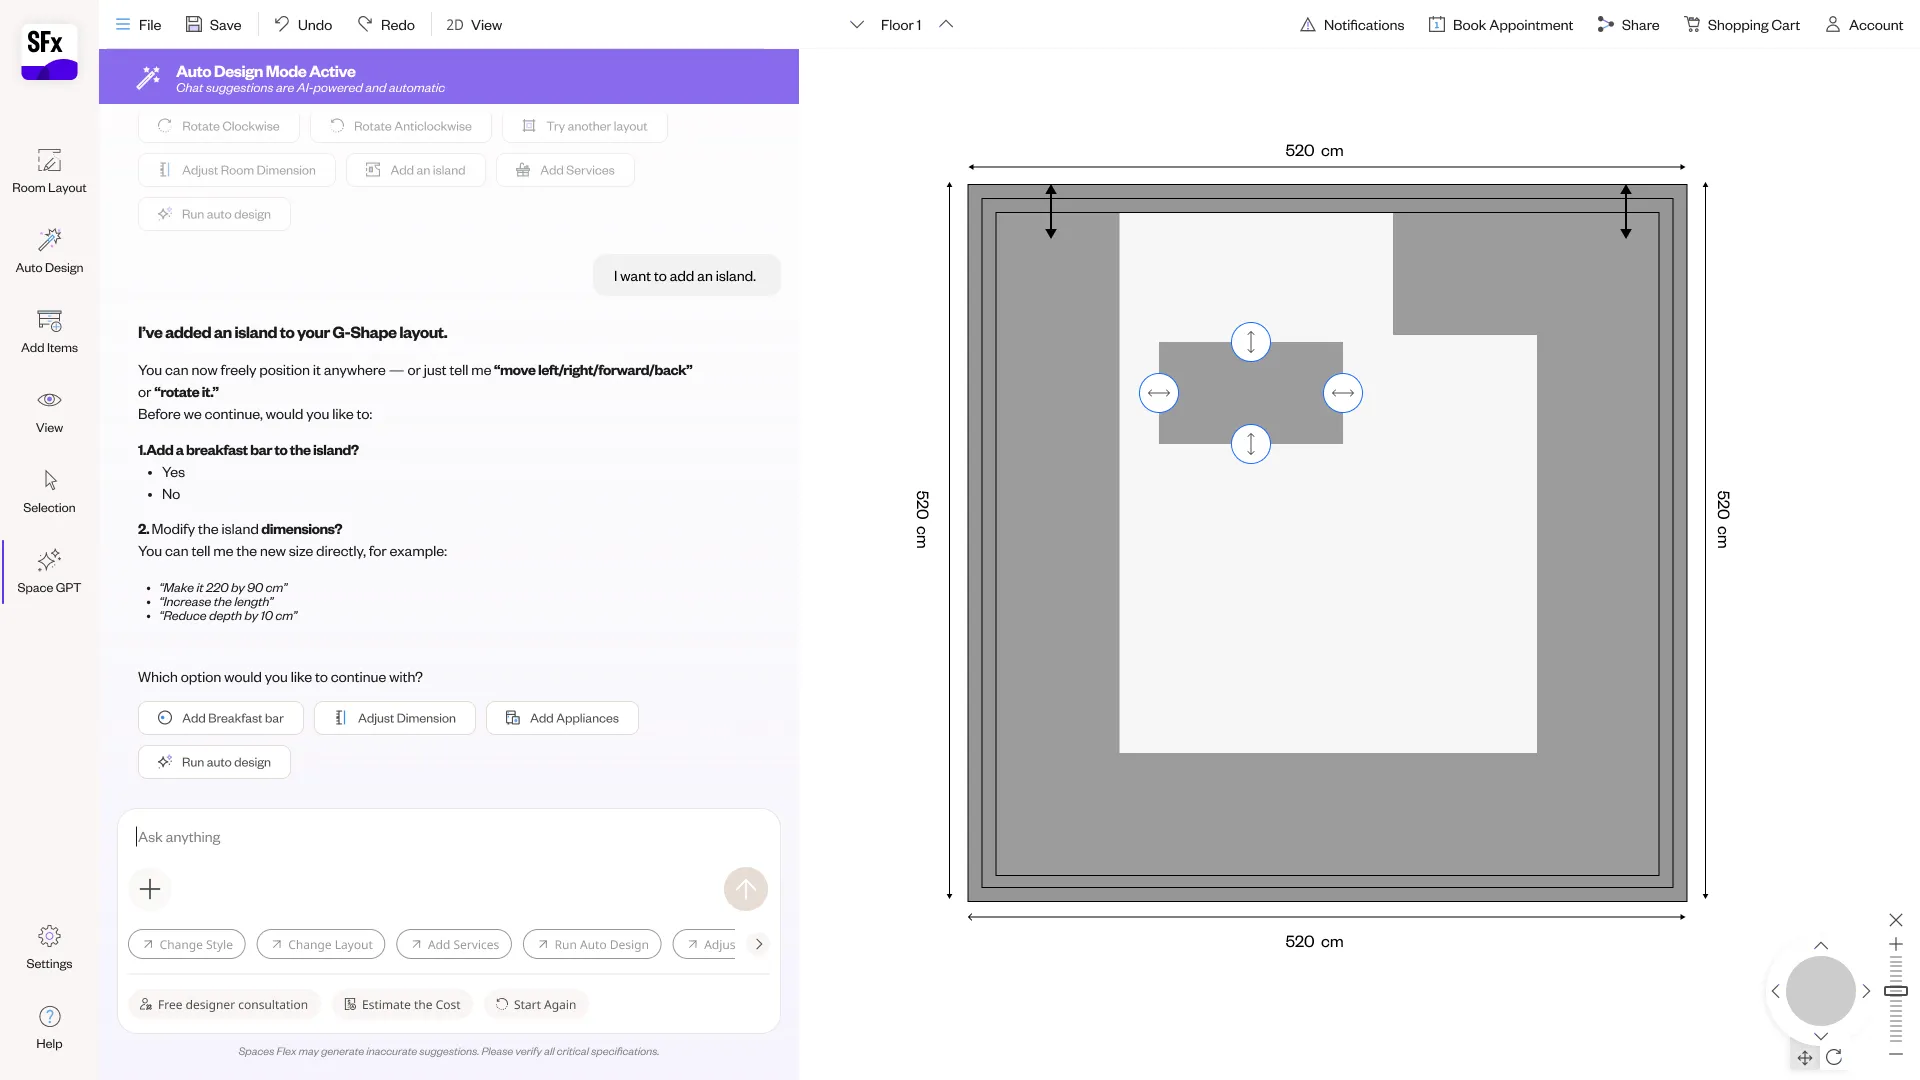Click the pan move icon in navigator
This screenshot has width=1920, height=1080.
click(1804, 1057)
